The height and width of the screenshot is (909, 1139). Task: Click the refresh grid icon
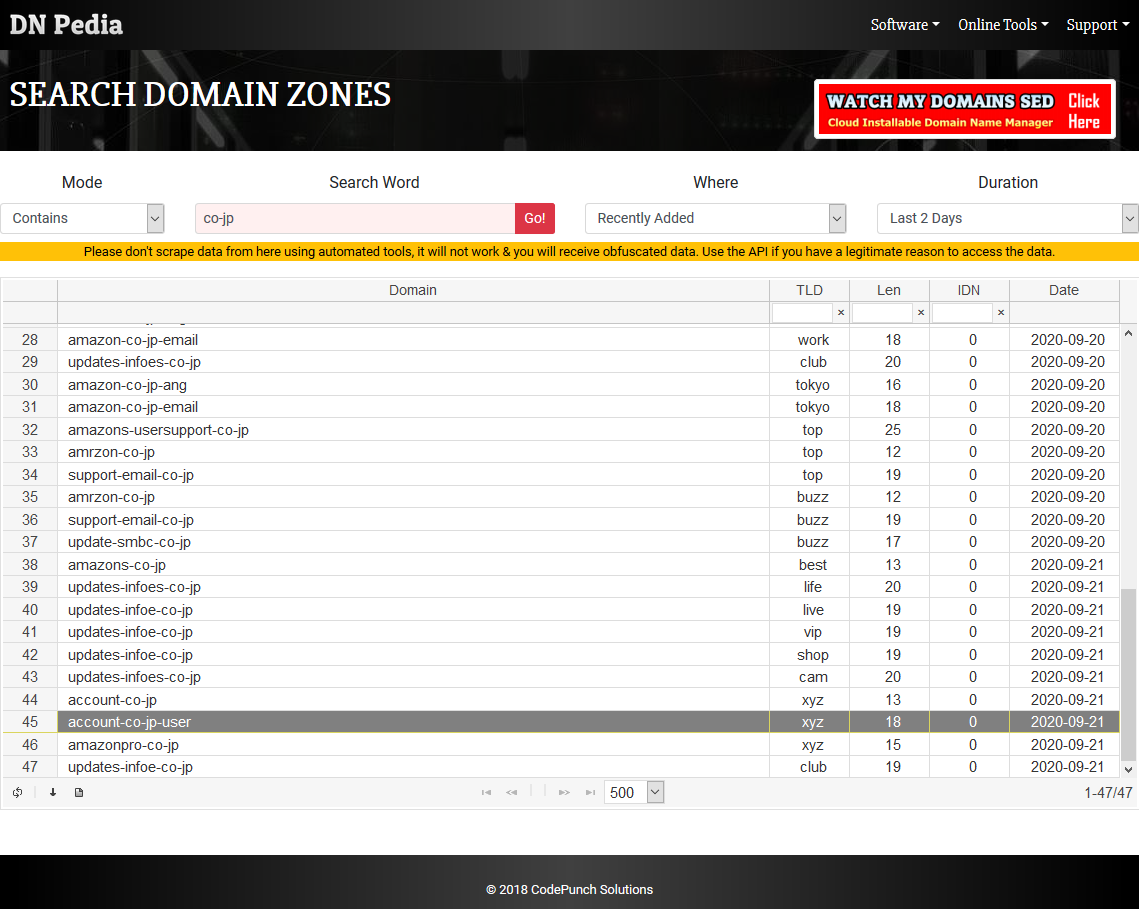pyautogui.click(x=18, y=793)
